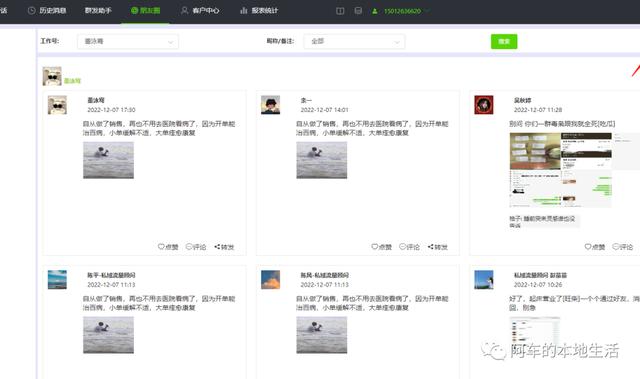Click the green moments icon in the nav bar

click(x=134, y=11)
